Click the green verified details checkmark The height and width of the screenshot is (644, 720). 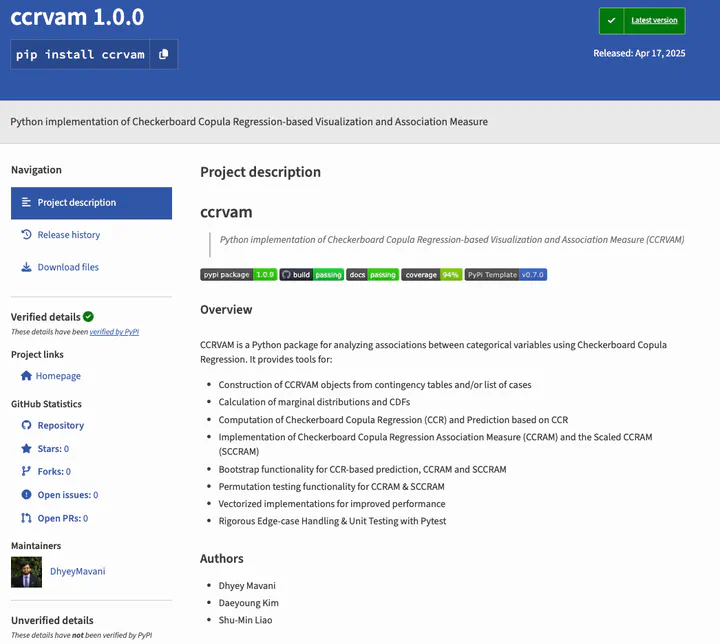(89, 316)
